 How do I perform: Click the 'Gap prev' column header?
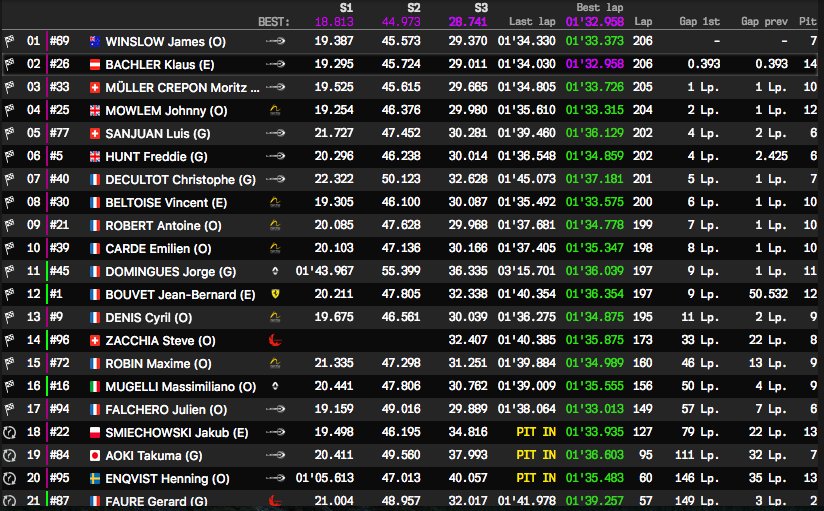point(764,22)
